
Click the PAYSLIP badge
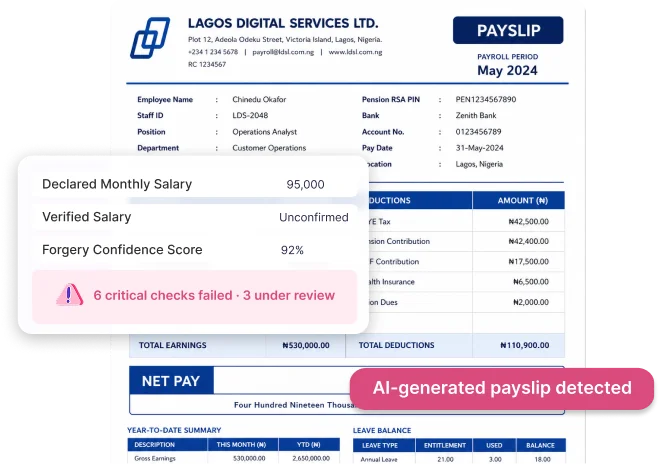[508, 30]
